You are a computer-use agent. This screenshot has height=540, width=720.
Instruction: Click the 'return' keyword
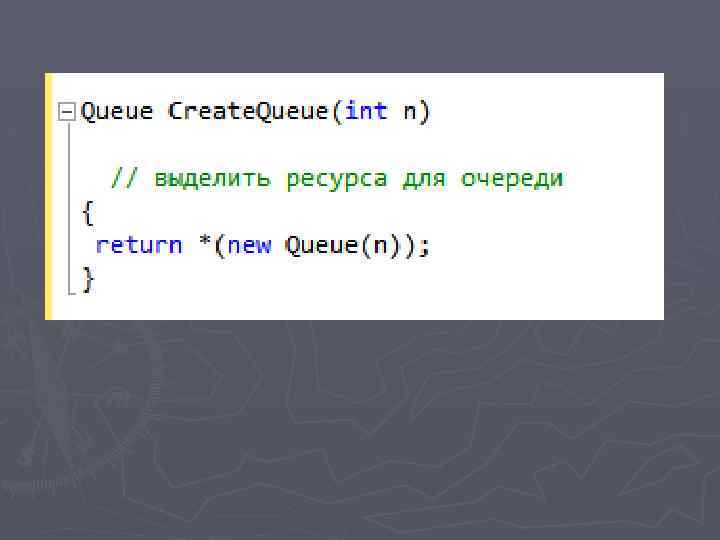click(x=139, y=246)
